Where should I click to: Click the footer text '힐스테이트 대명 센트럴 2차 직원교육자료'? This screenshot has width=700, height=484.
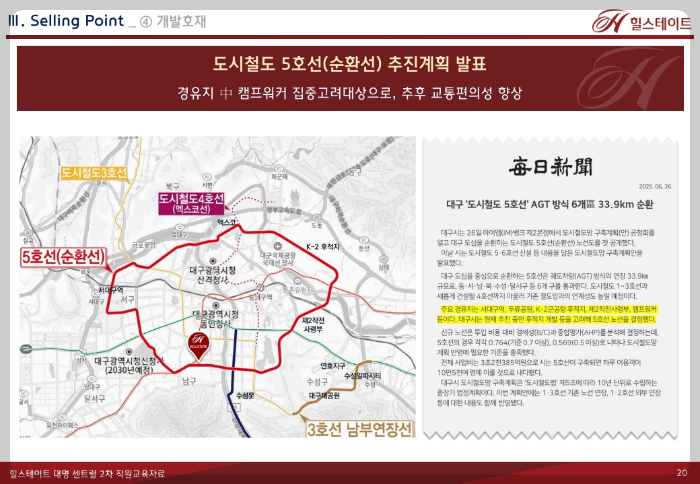pos(87,473)
